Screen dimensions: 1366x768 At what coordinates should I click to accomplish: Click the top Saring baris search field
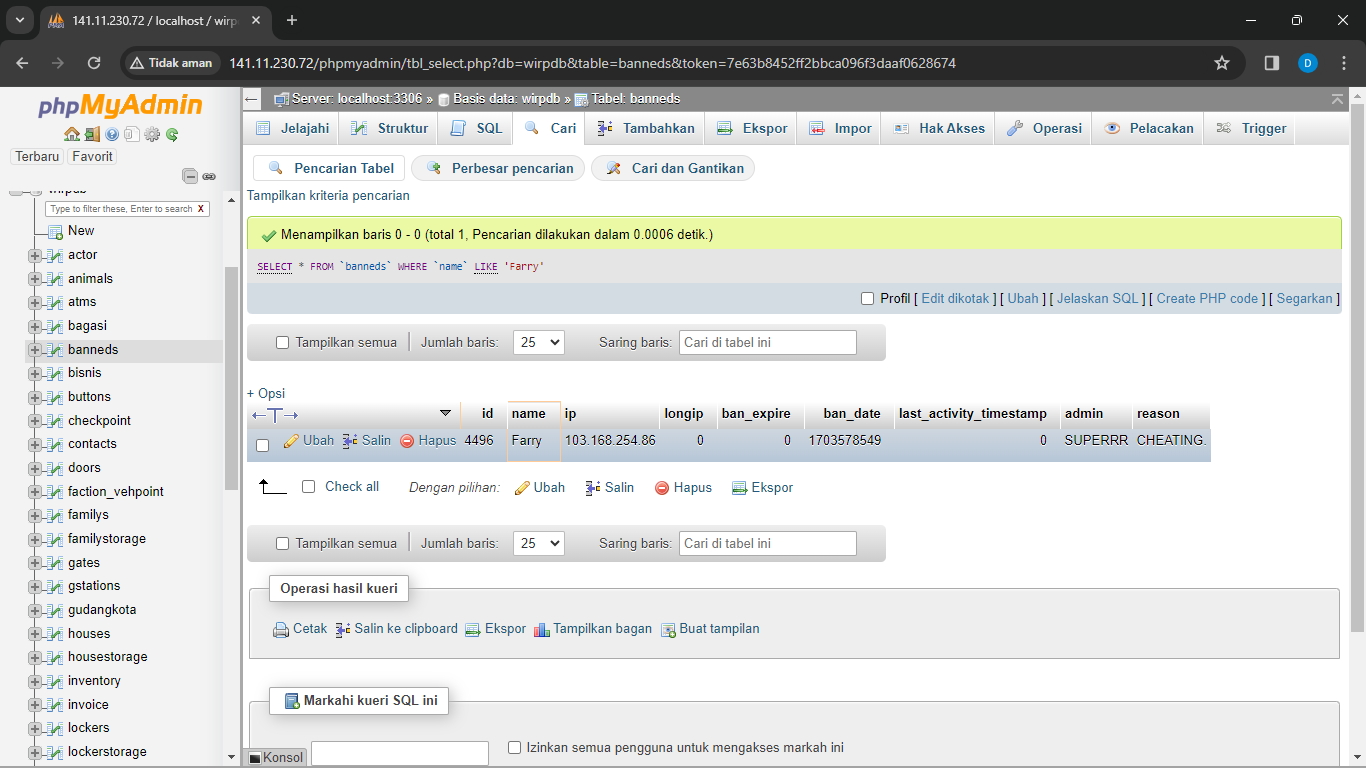(x=767, y=342)
